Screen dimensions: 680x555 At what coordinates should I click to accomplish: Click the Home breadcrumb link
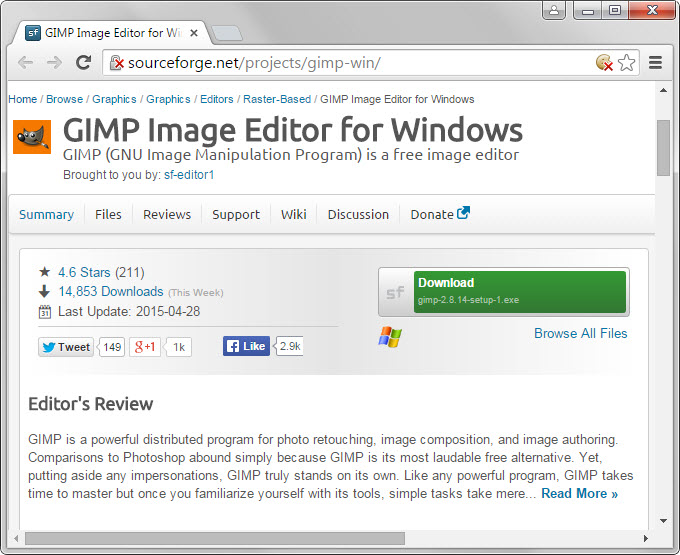click(x=23, y=99)
